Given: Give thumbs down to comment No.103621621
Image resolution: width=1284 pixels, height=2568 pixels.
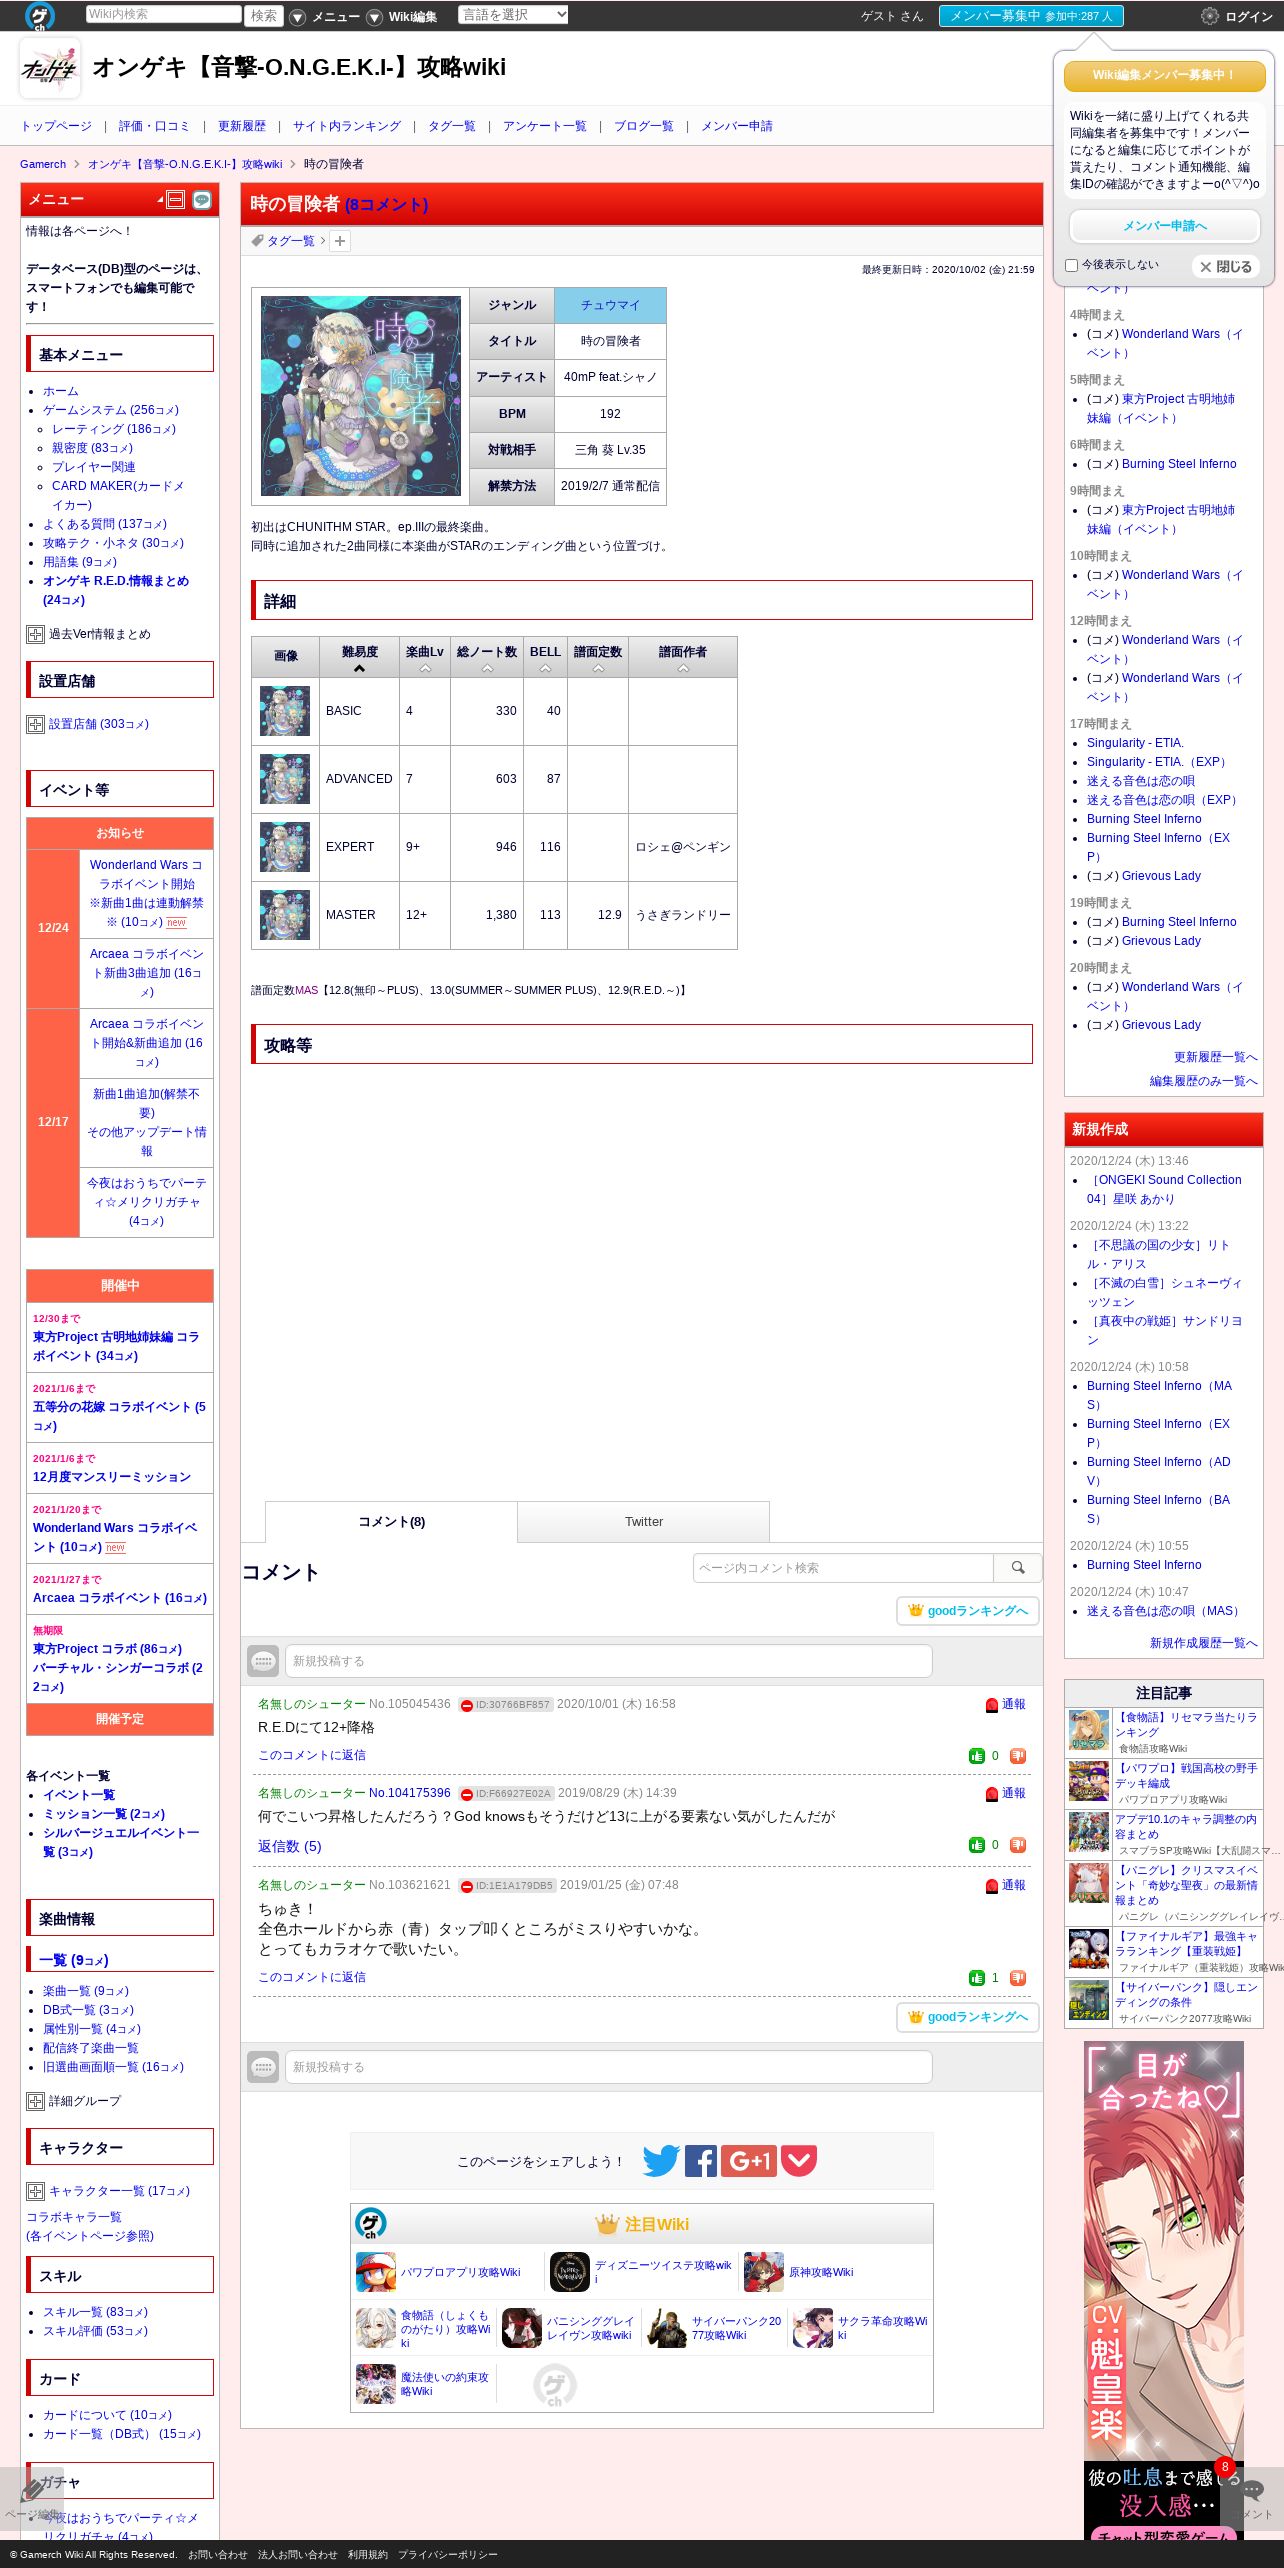Looking at the screenshot, I should [1018, 1978].
